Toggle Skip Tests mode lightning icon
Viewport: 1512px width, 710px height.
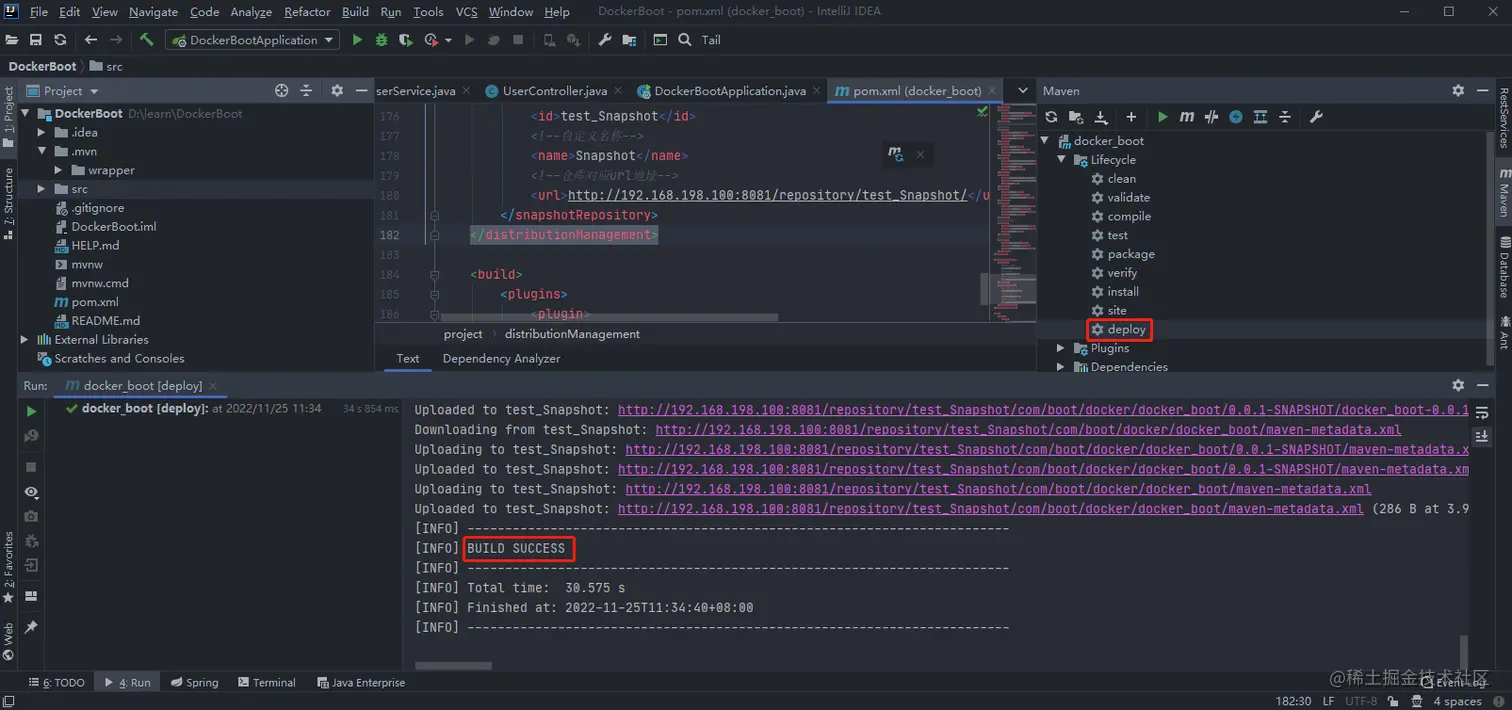coord(1236,117)
